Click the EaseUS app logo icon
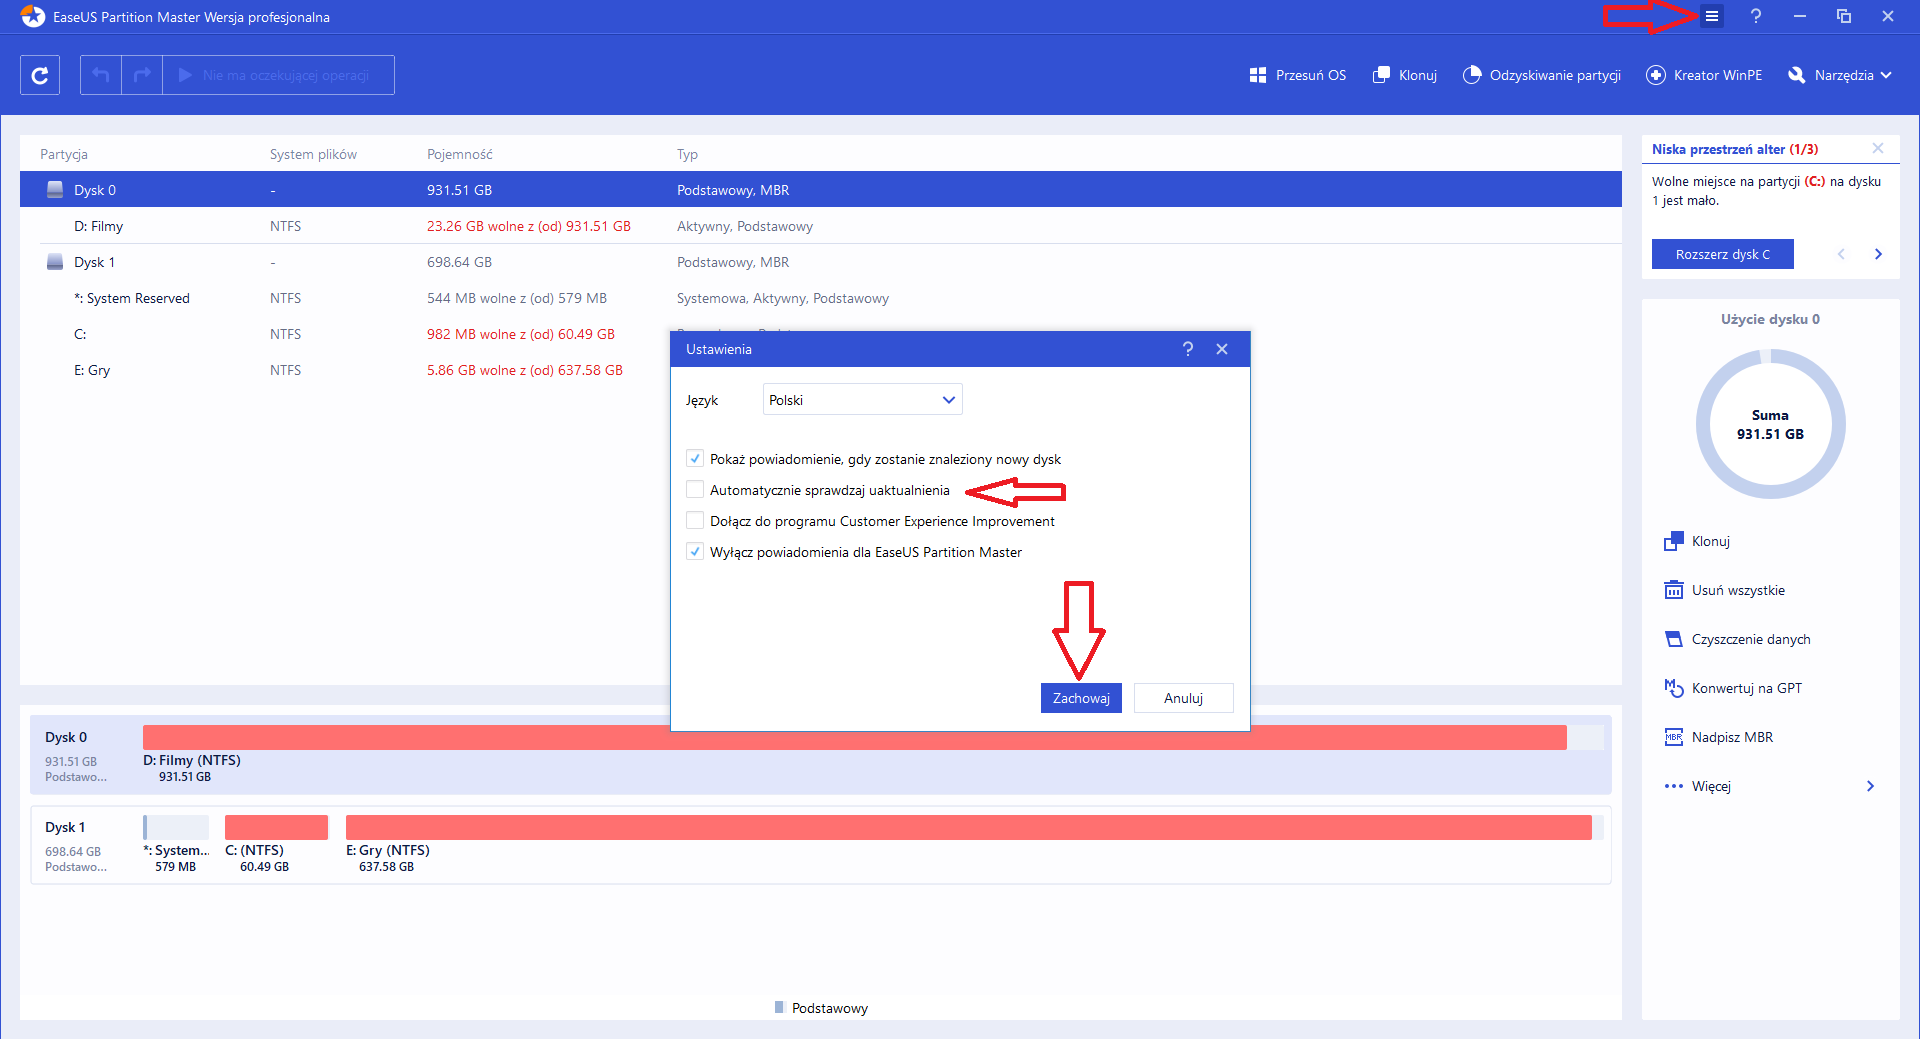 point(32,16)
